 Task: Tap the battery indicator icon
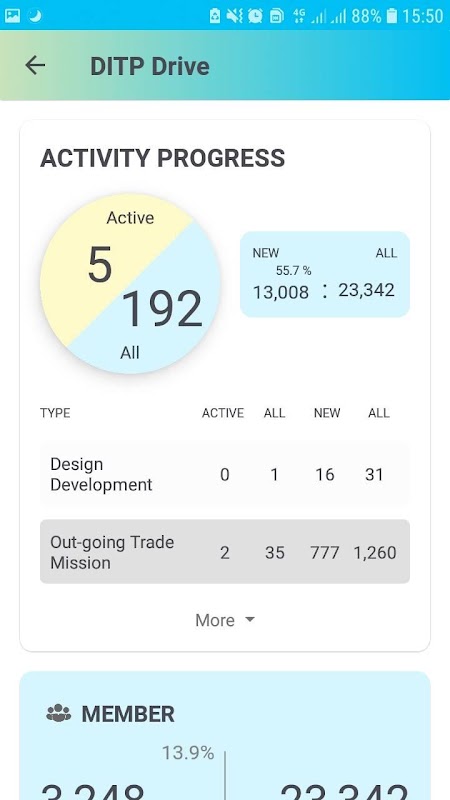point(391,16)
